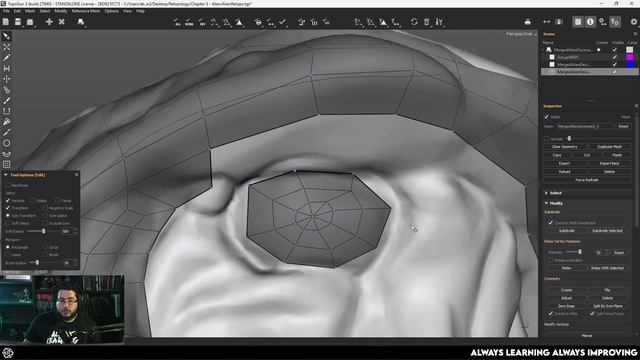The image size is (640, 360).
Task: Select the pencil Draw tool in left toolbar
Action: point(7,58)
